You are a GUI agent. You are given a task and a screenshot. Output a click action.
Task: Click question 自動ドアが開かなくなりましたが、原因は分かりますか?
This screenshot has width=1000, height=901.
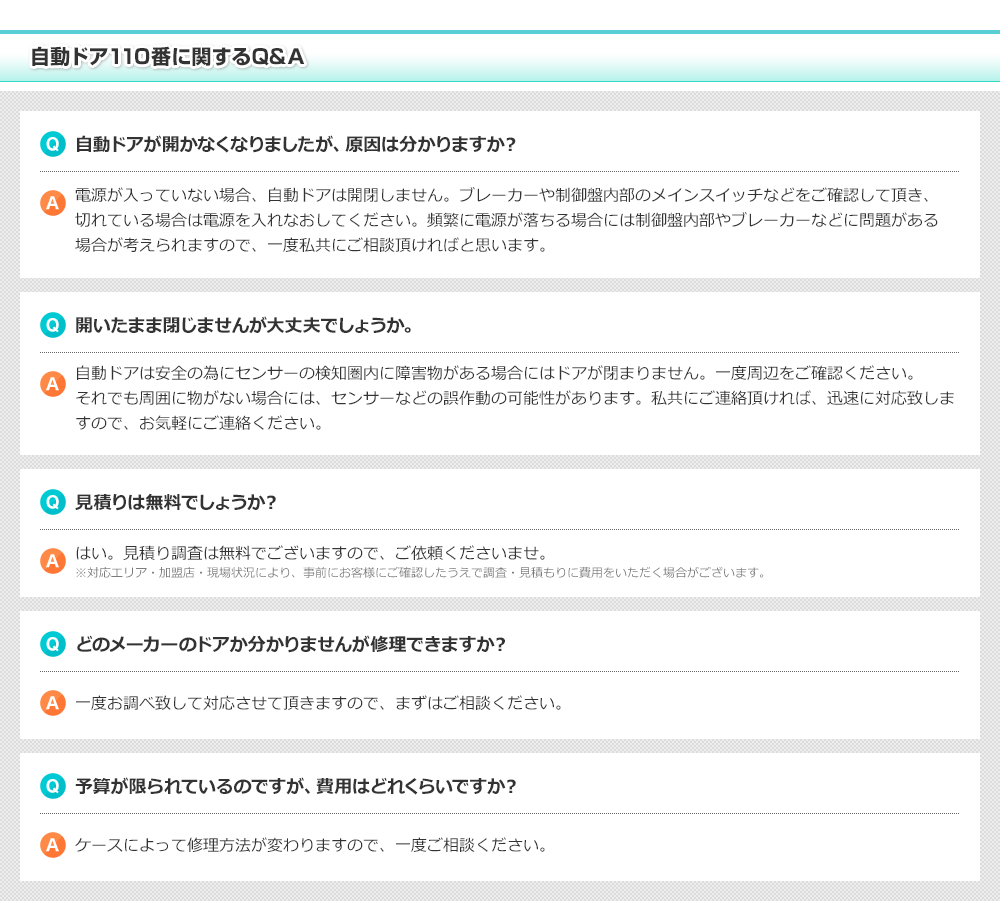[295, 144]
